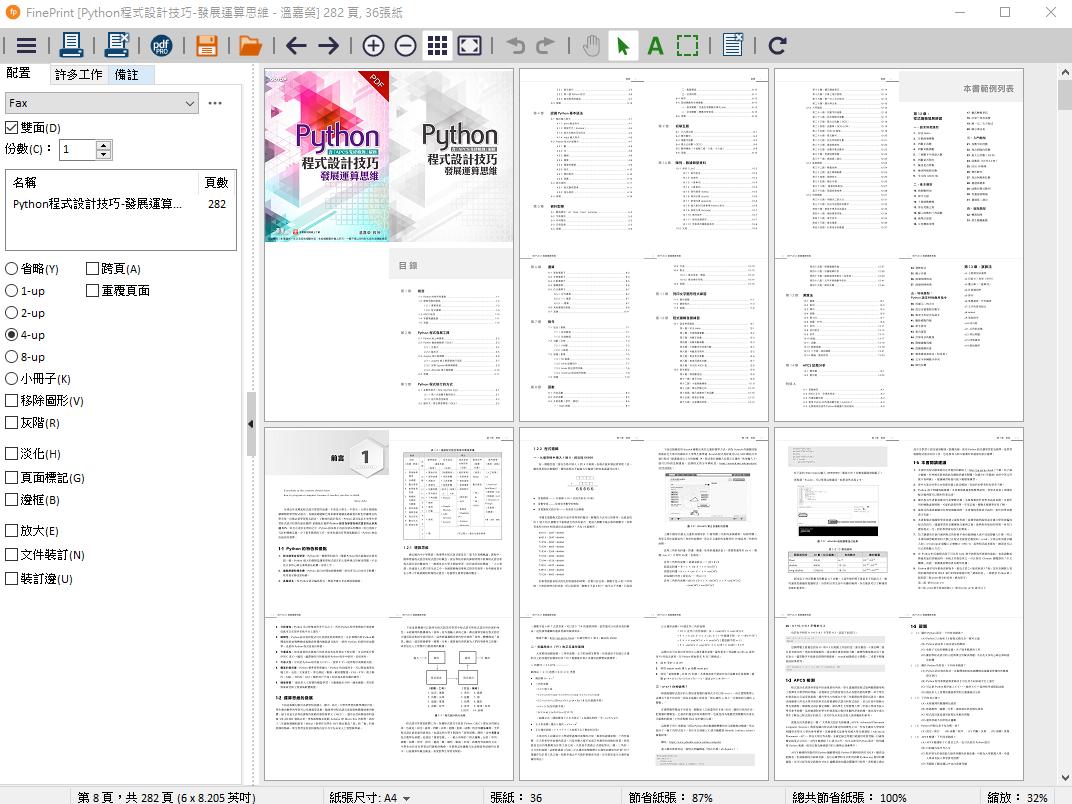Switch to the 備註 tab

127,75
